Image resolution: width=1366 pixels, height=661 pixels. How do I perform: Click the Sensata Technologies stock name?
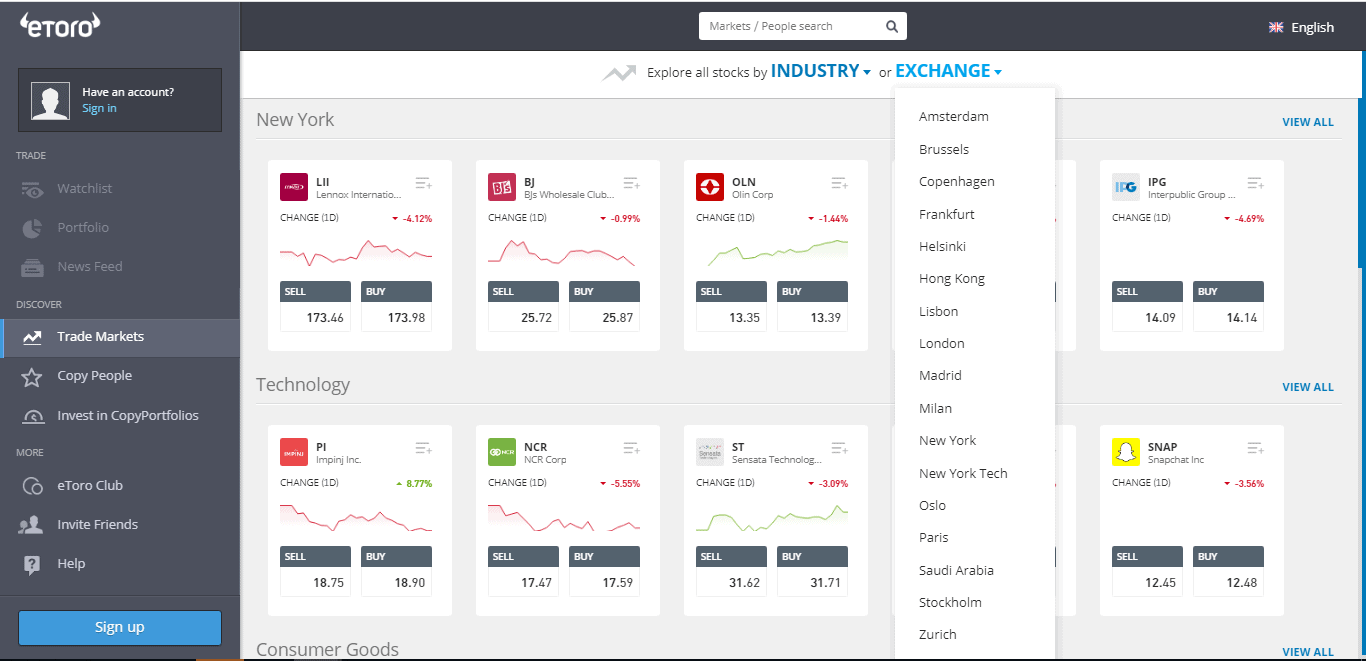tap(776, 460)
